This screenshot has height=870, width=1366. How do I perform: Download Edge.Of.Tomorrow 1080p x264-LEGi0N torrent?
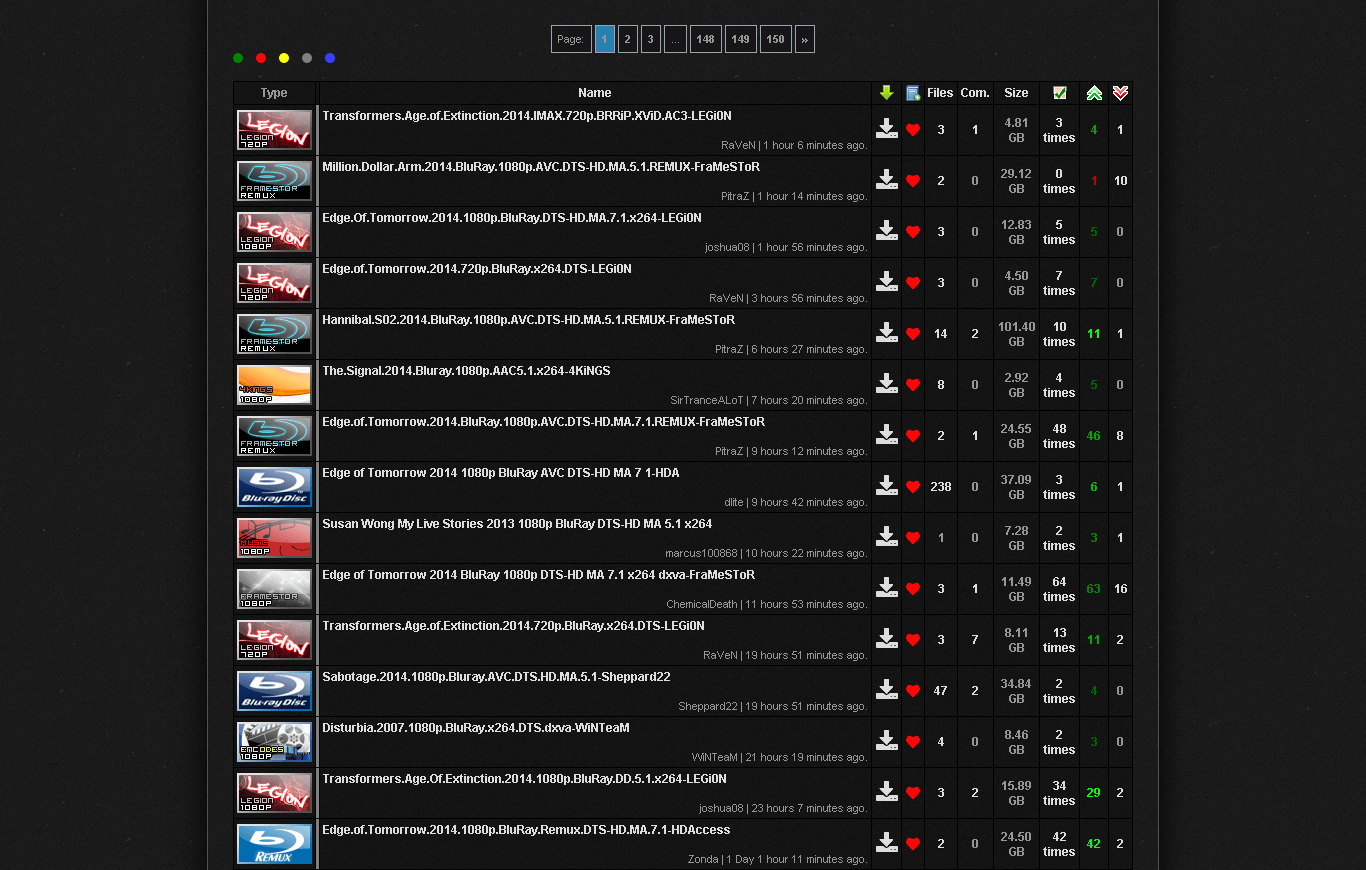click(886, 231)
